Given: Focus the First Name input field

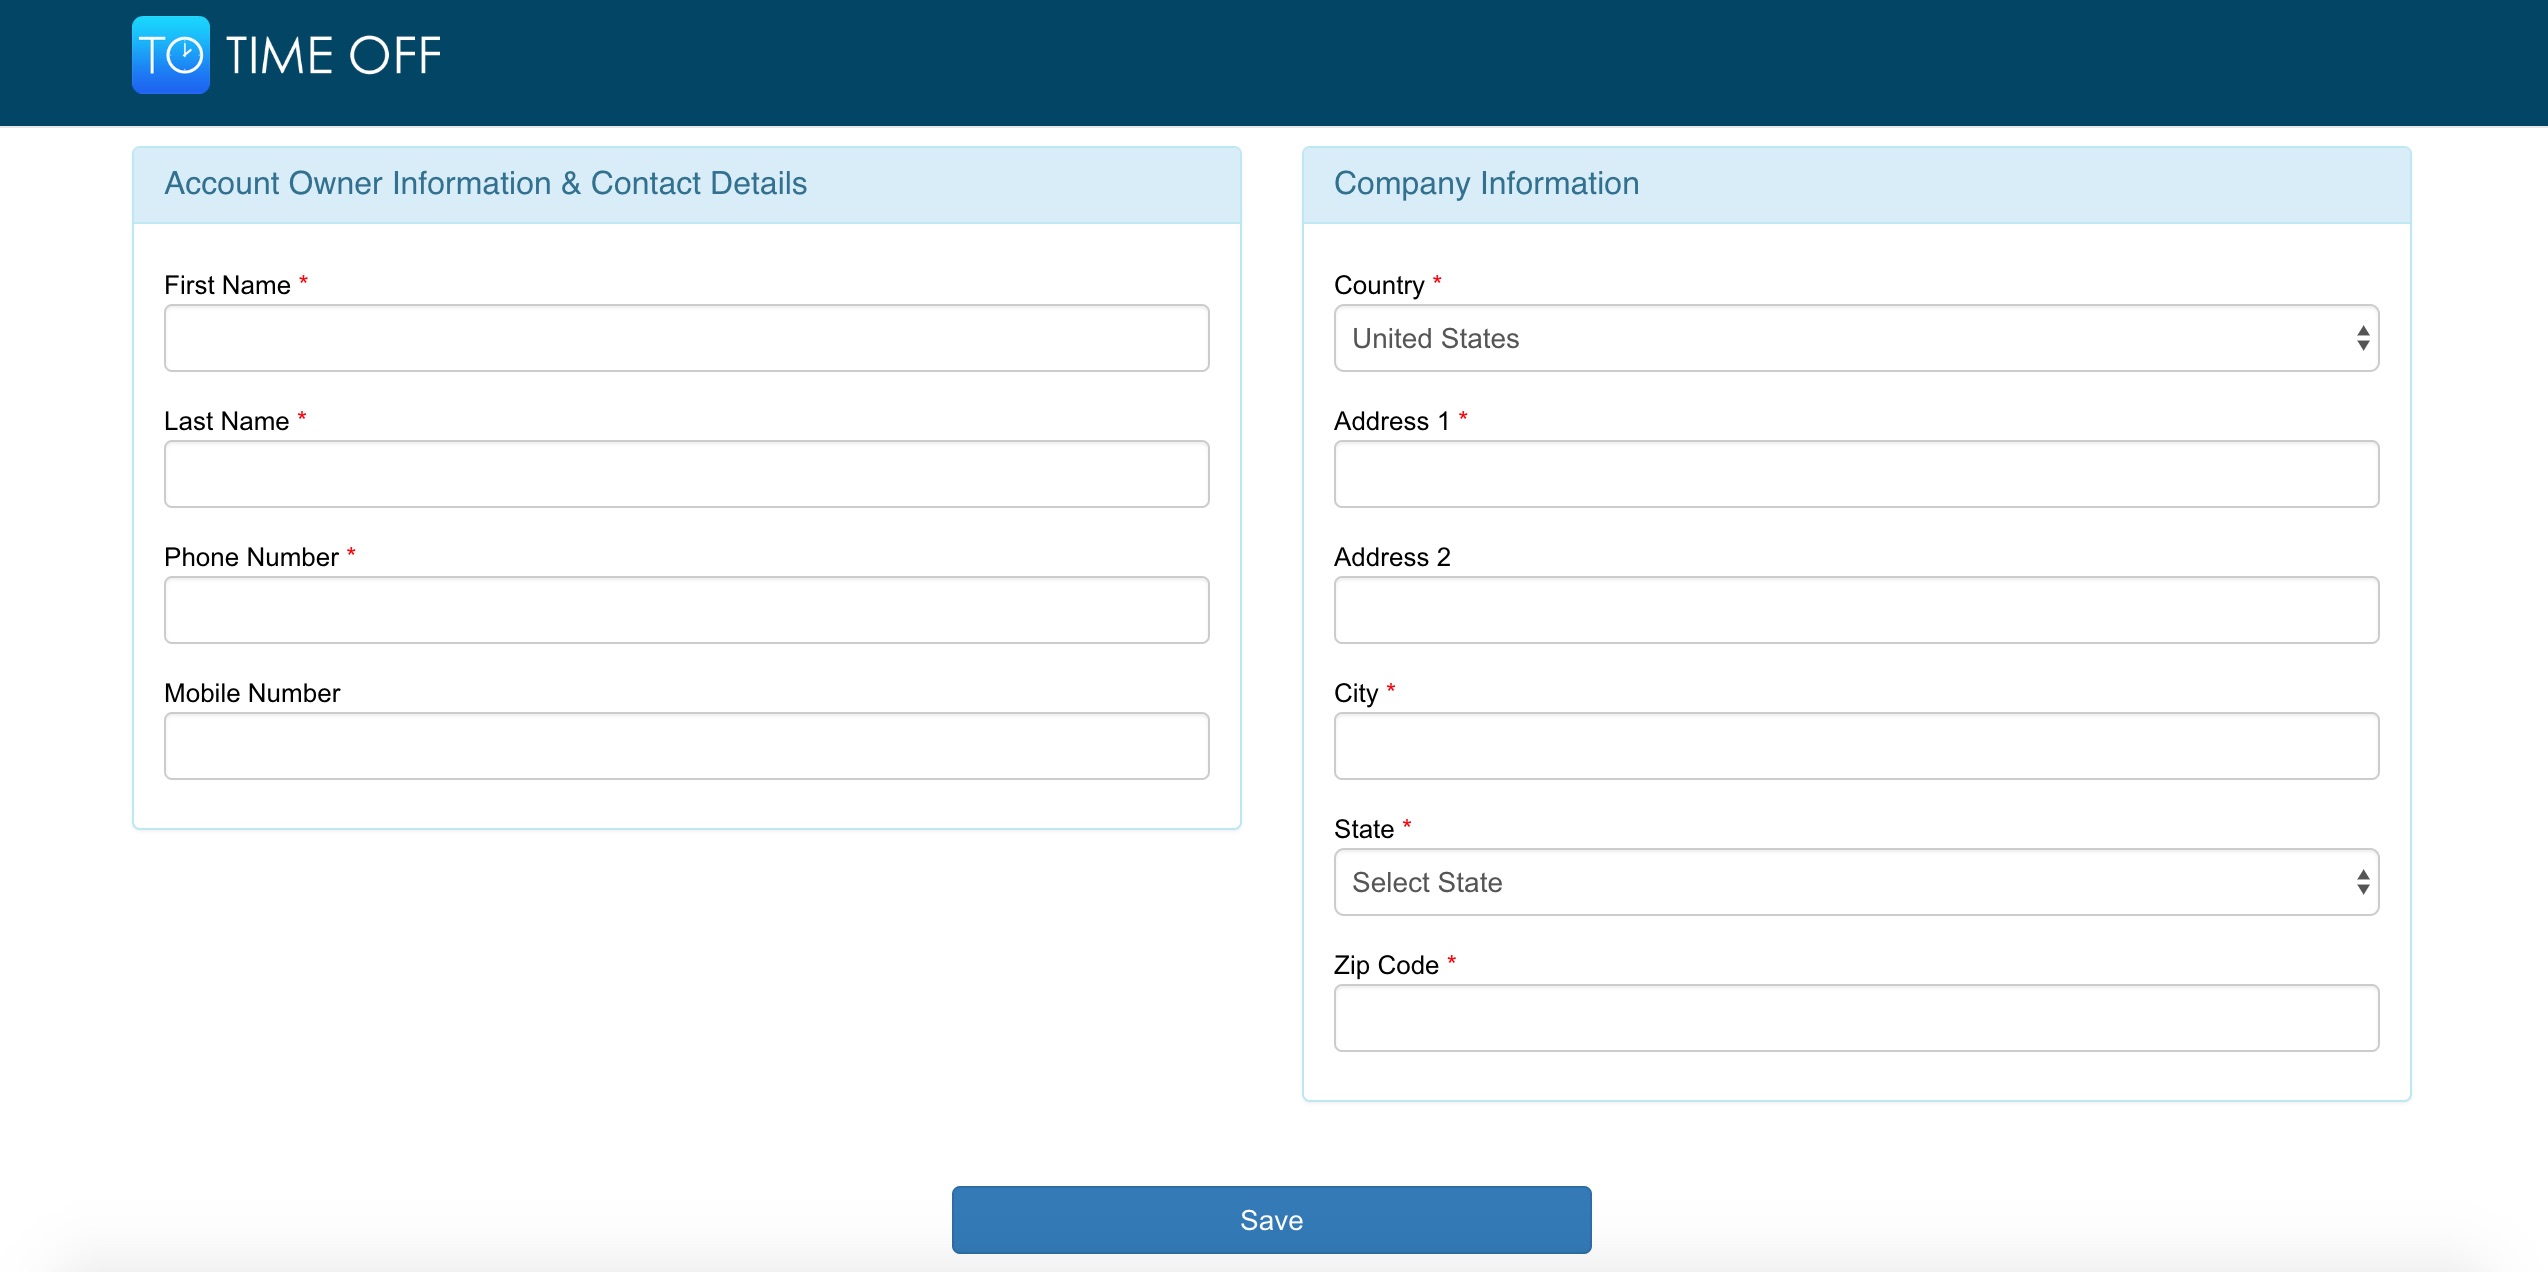Looking at the screenshot, I should [x=686, y=338].
